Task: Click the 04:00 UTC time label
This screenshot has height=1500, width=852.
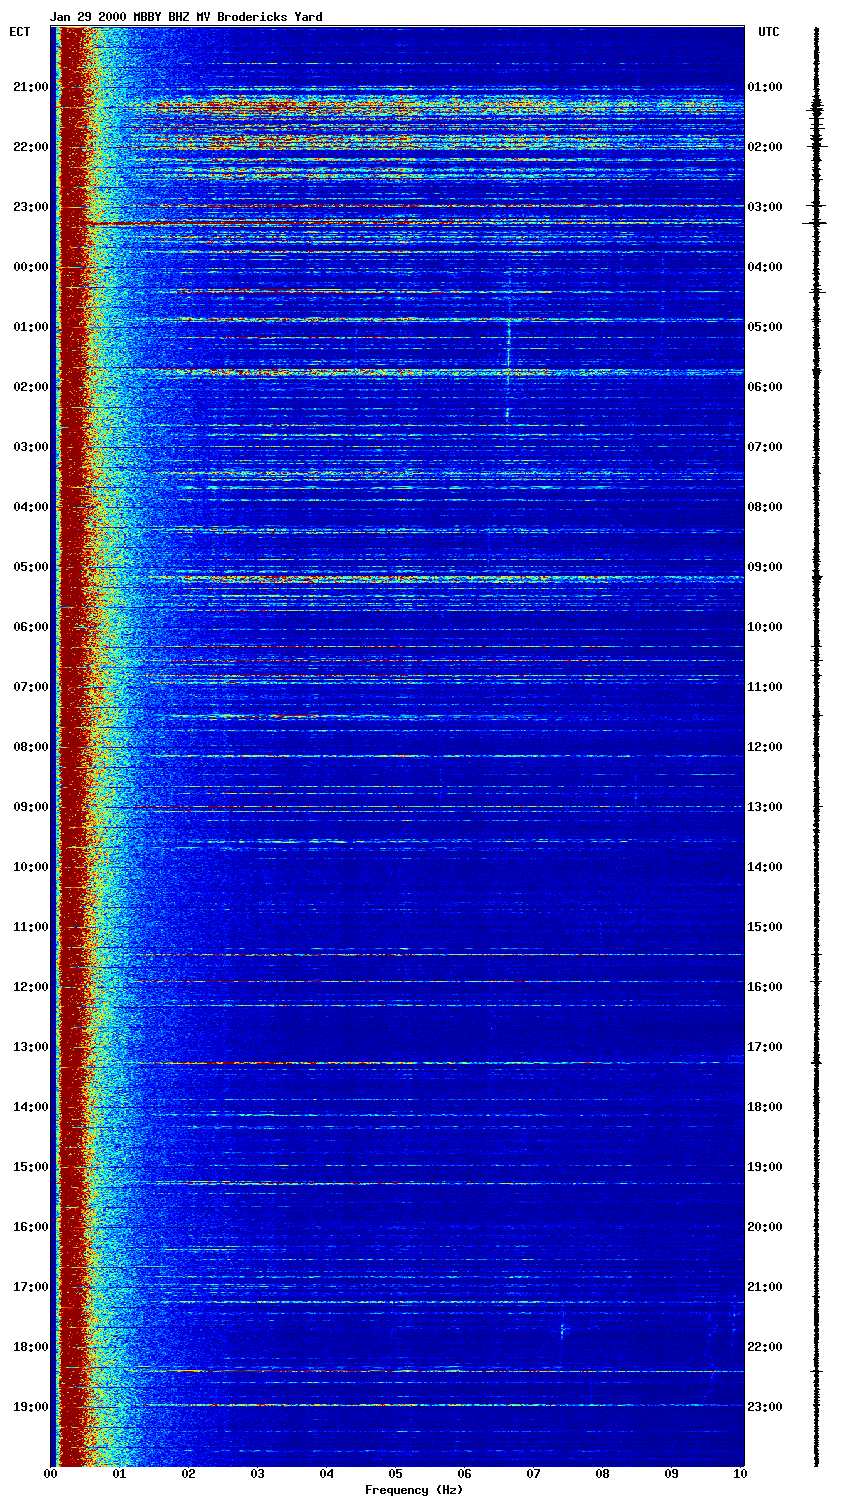Action: (765, 267)
